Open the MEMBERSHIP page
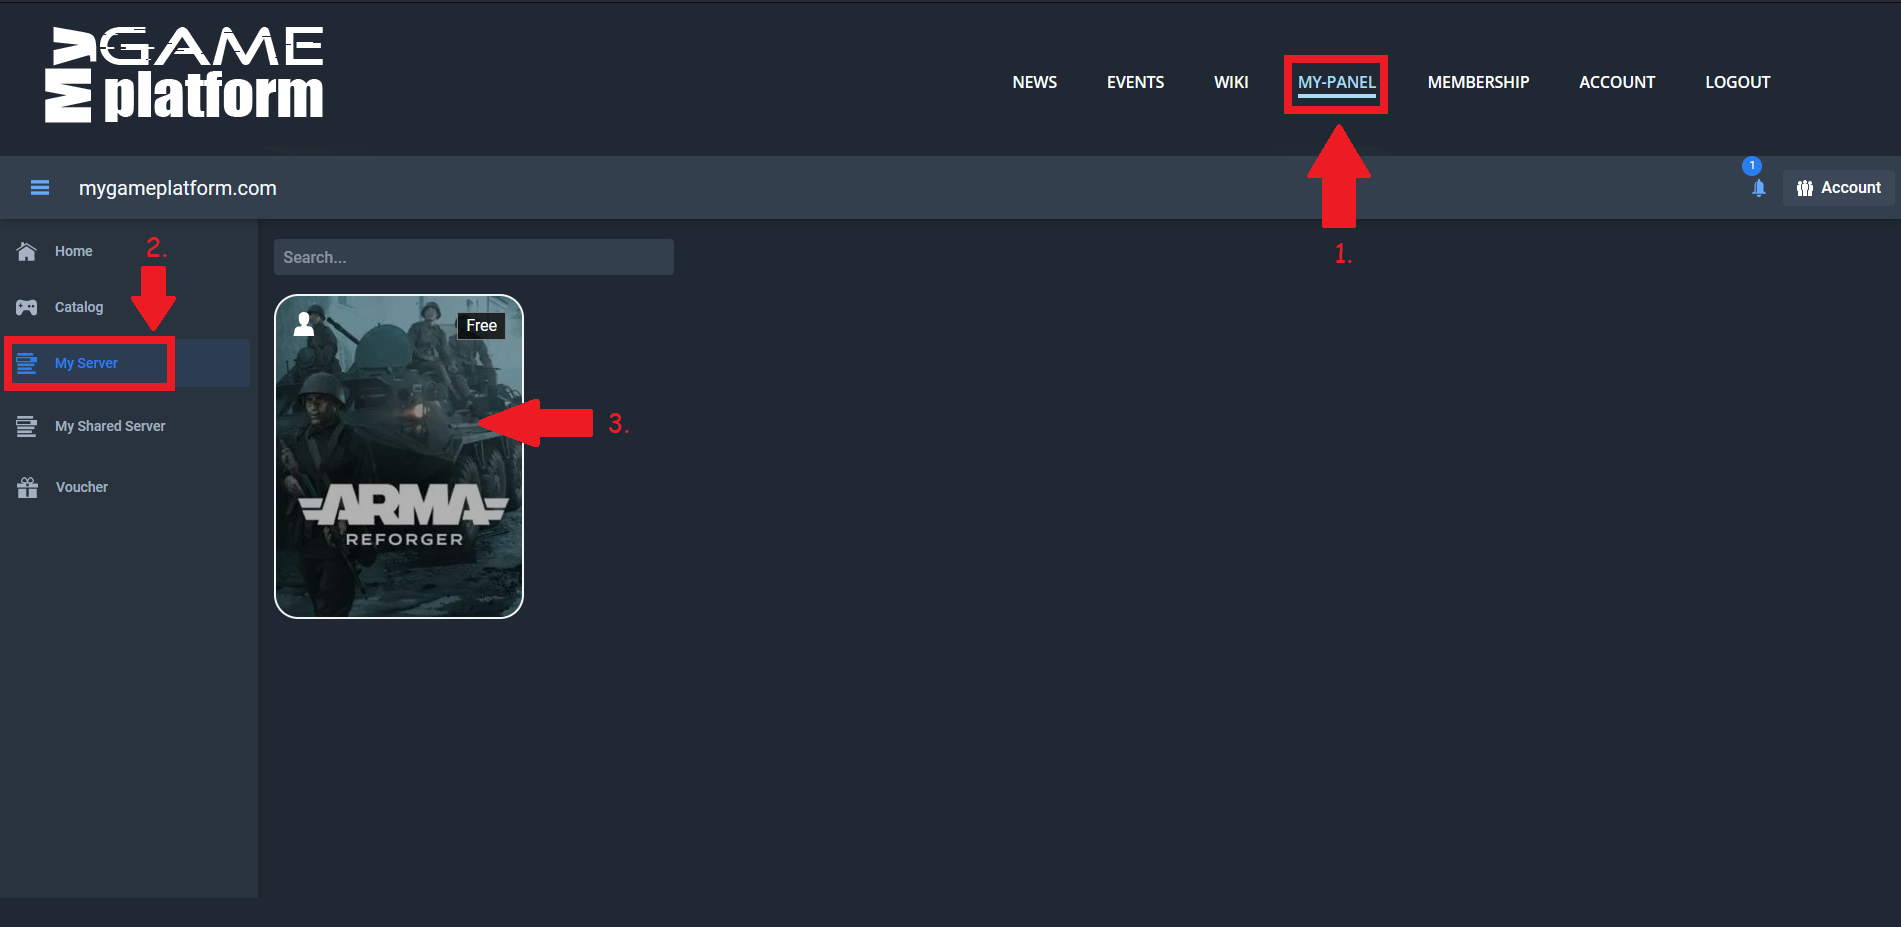1901x927 pixels. click(x=1478, y=82)
